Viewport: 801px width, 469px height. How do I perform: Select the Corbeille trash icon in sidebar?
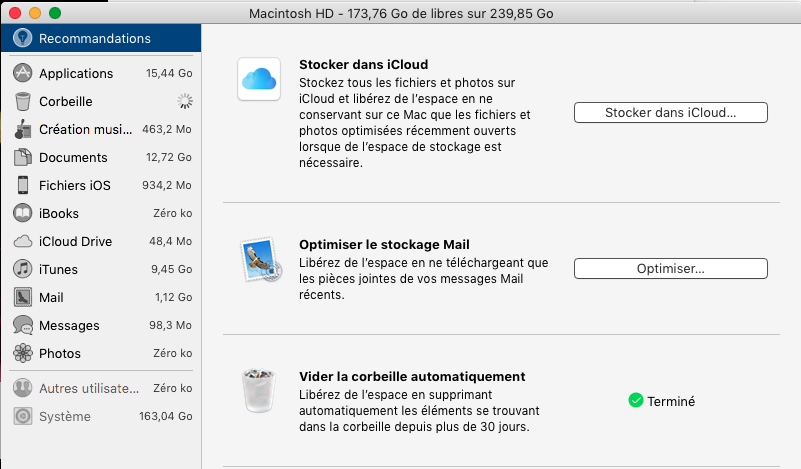pos(22,101)
